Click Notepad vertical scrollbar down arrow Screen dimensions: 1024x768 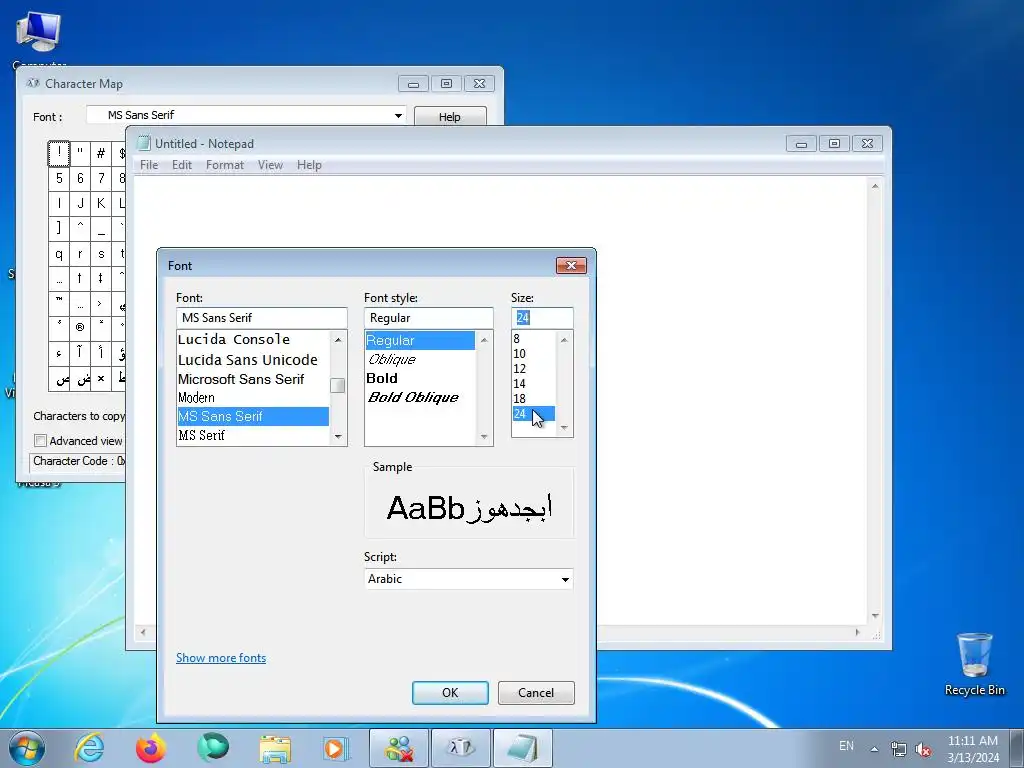[x=875, y=616]
